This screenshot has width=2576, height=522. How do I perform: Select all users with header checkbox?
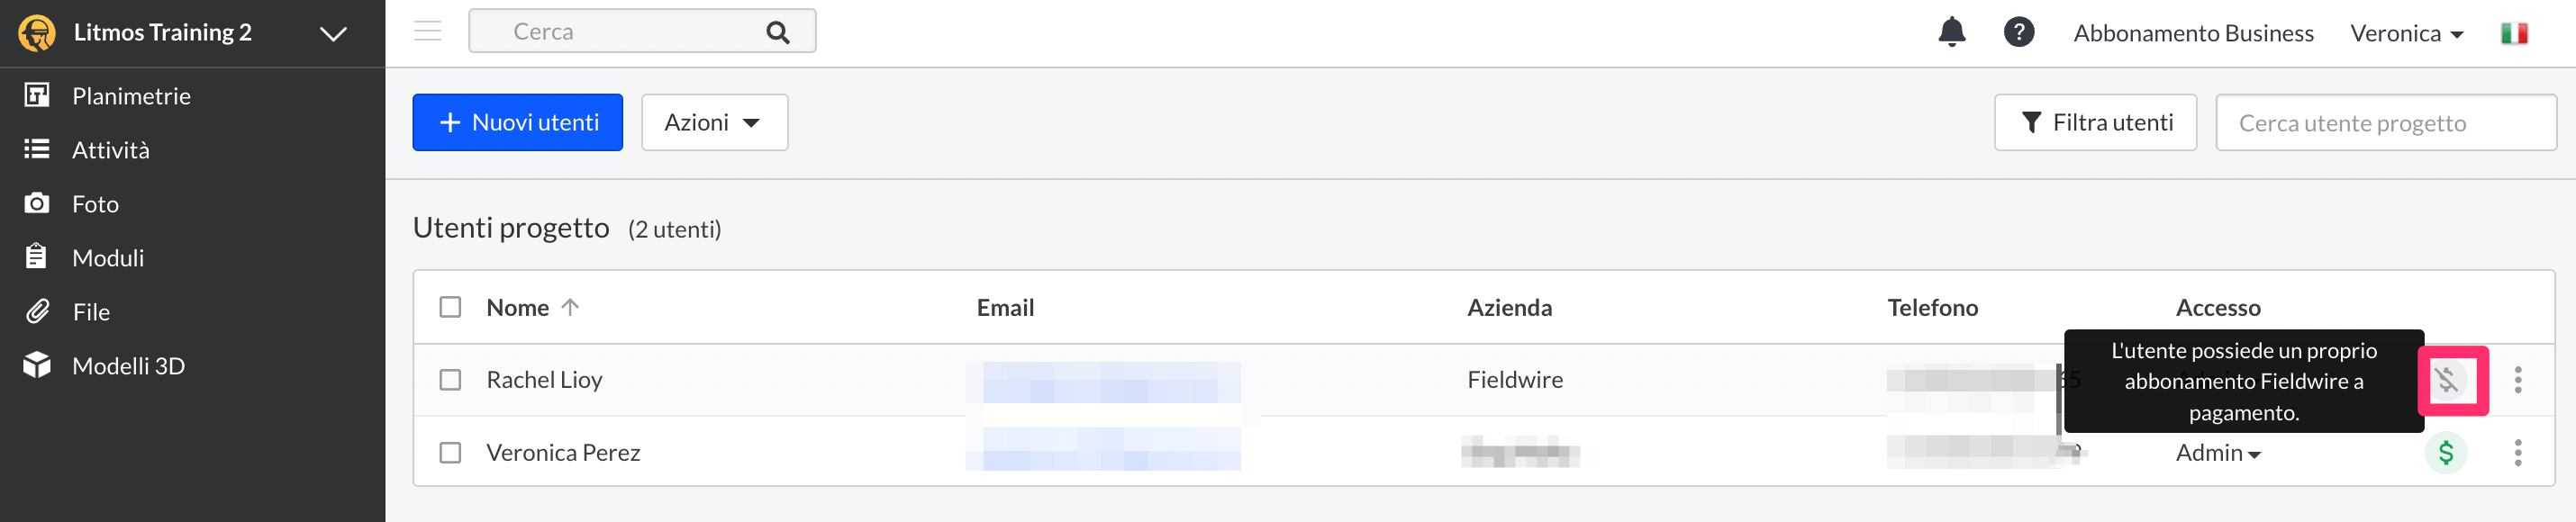click(x=450, y=307)
